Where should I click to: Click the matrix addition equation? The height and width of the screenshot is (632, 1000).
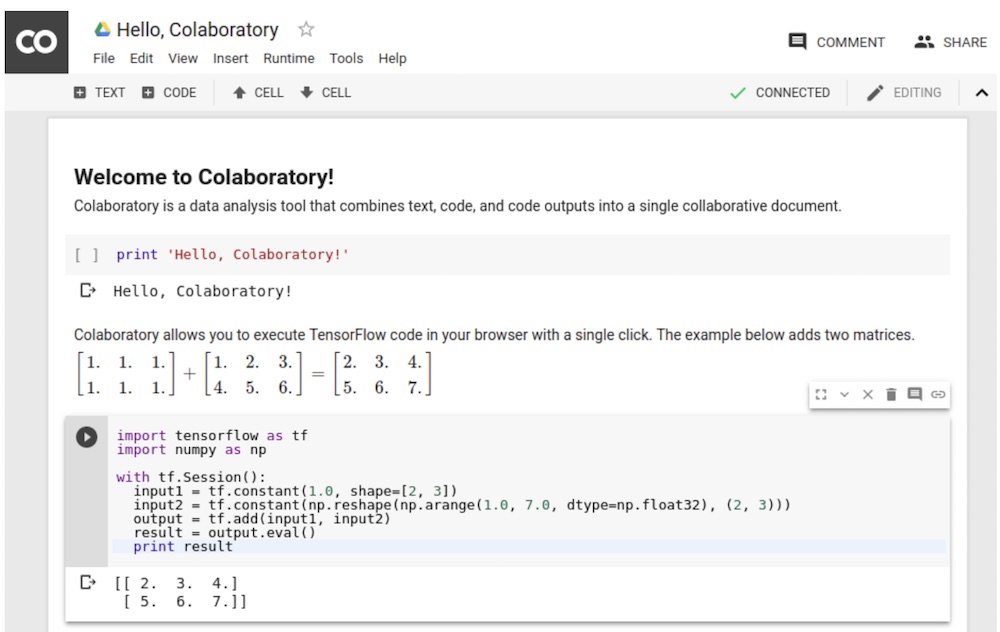[254, 374]
